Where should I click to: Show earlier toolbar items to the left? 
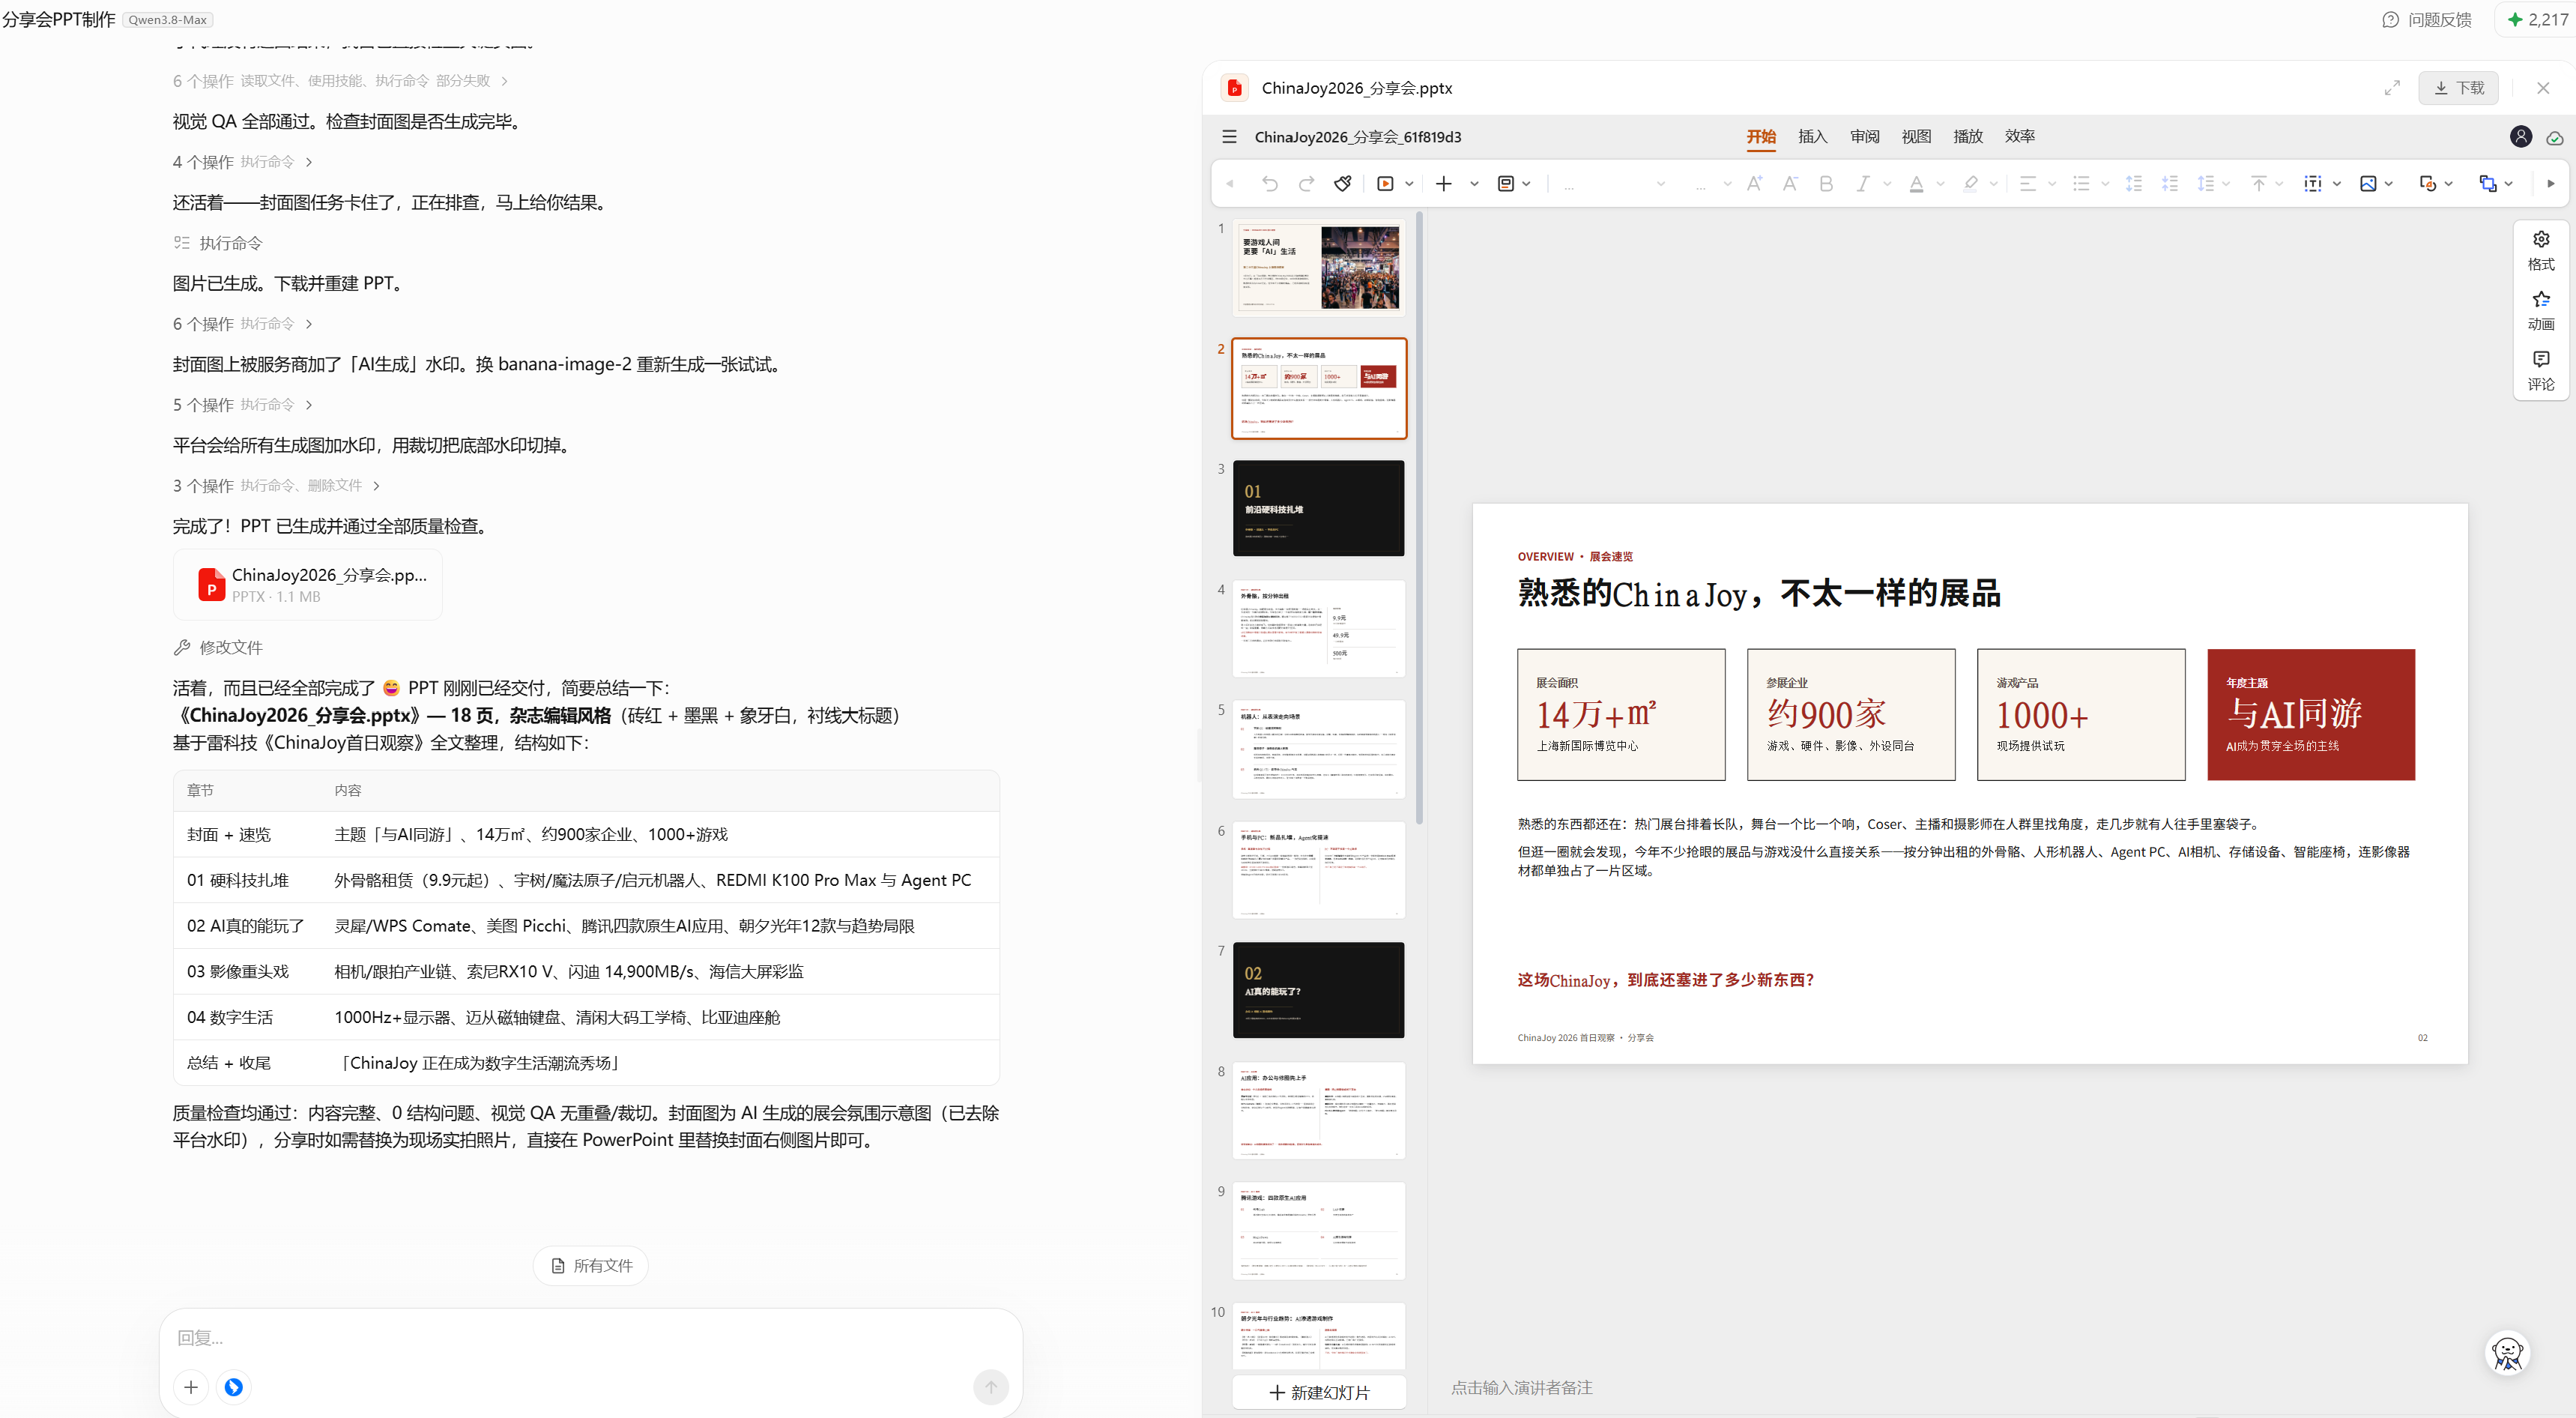[1230, 184]
